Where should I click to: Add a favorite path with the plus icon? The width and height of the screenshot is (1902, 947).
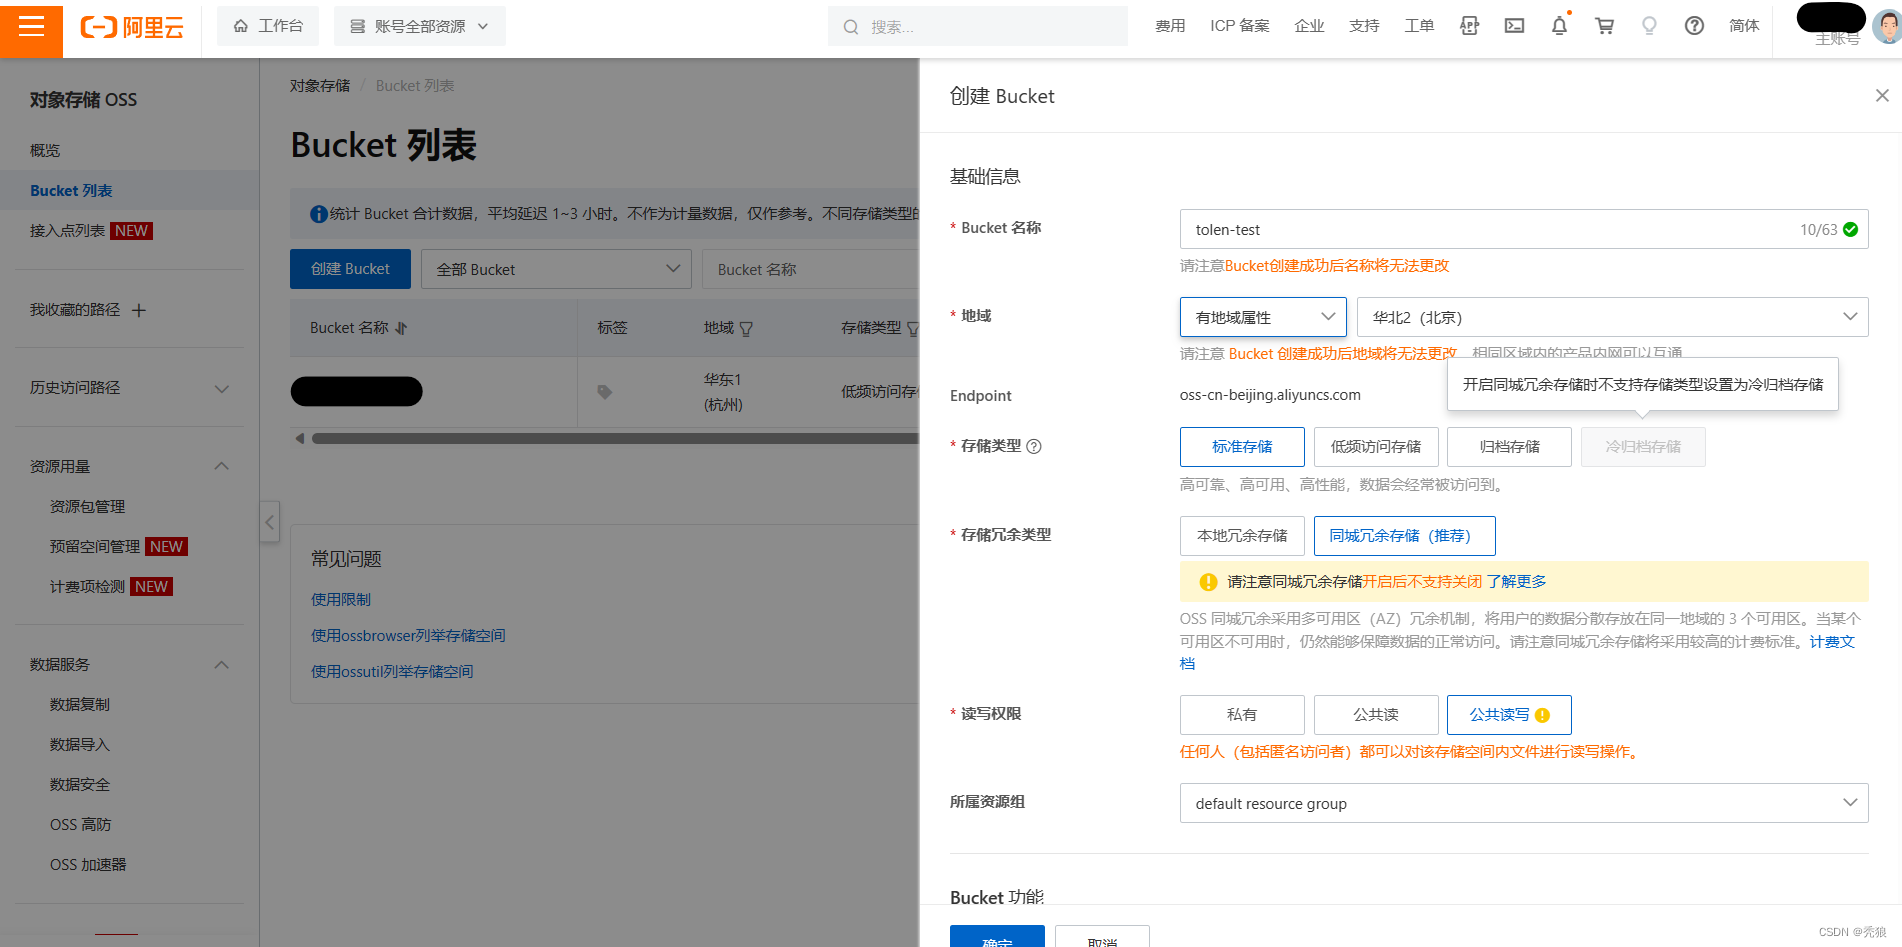pyautogui.click(x=139, y=310)
